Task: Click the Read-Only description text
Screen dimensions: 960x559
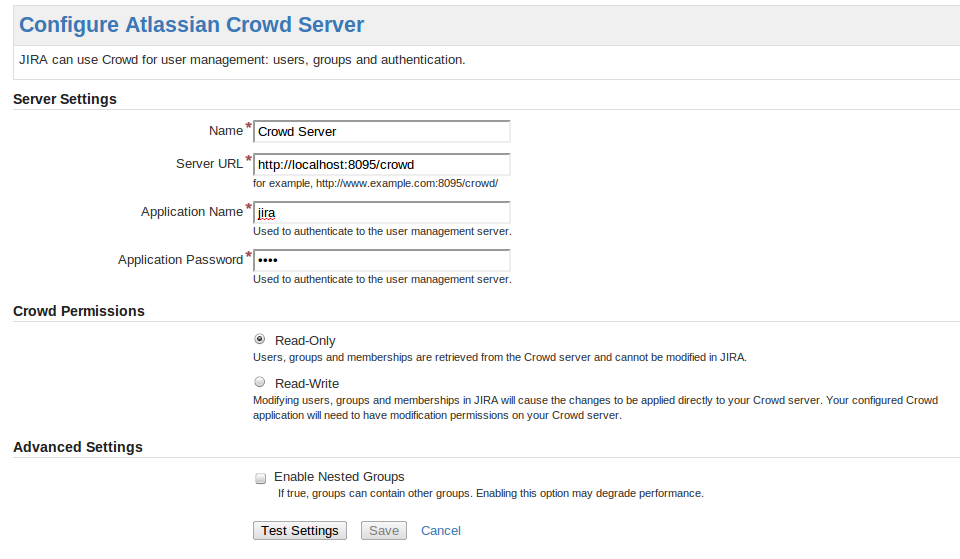Action: click(500, 358)
